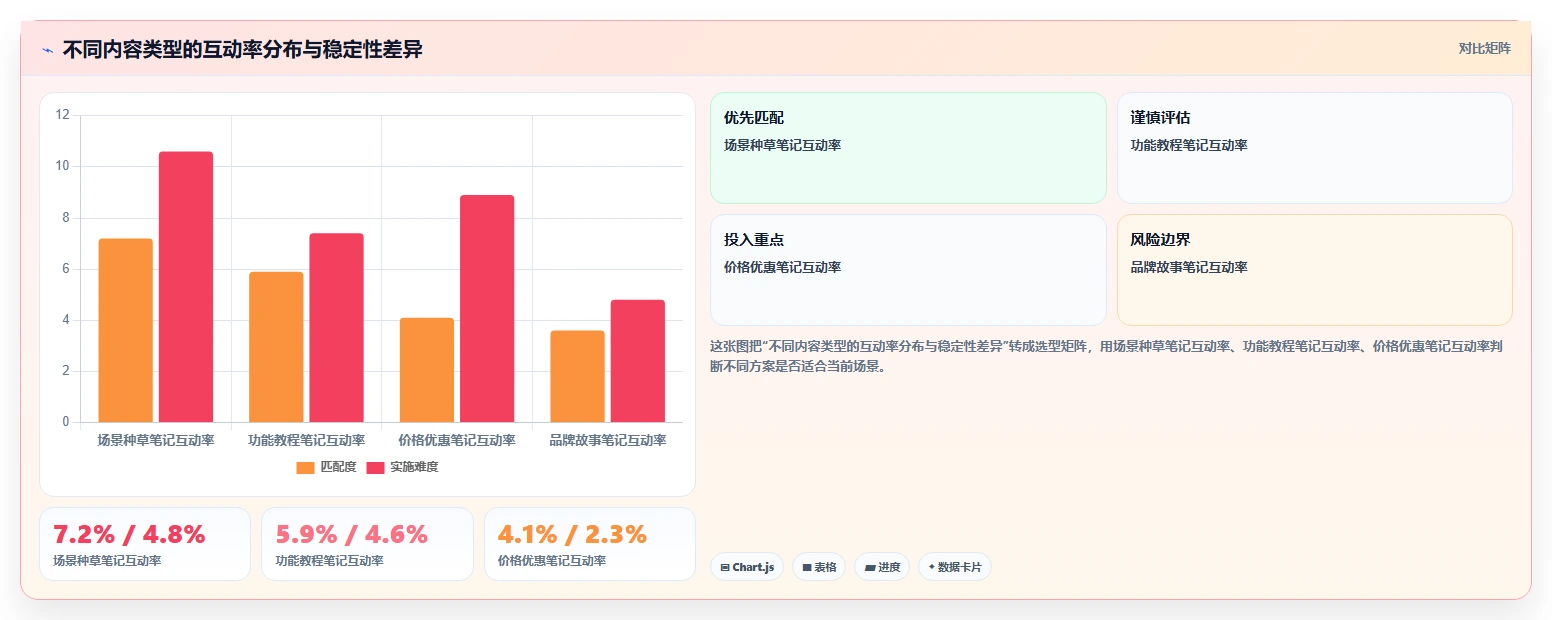The width and height of the screenshot is (1552, 620).
Task: Click the red 实施难度 bar for 品牌故事笔记互动率
Action: click(x=637, y=361)
